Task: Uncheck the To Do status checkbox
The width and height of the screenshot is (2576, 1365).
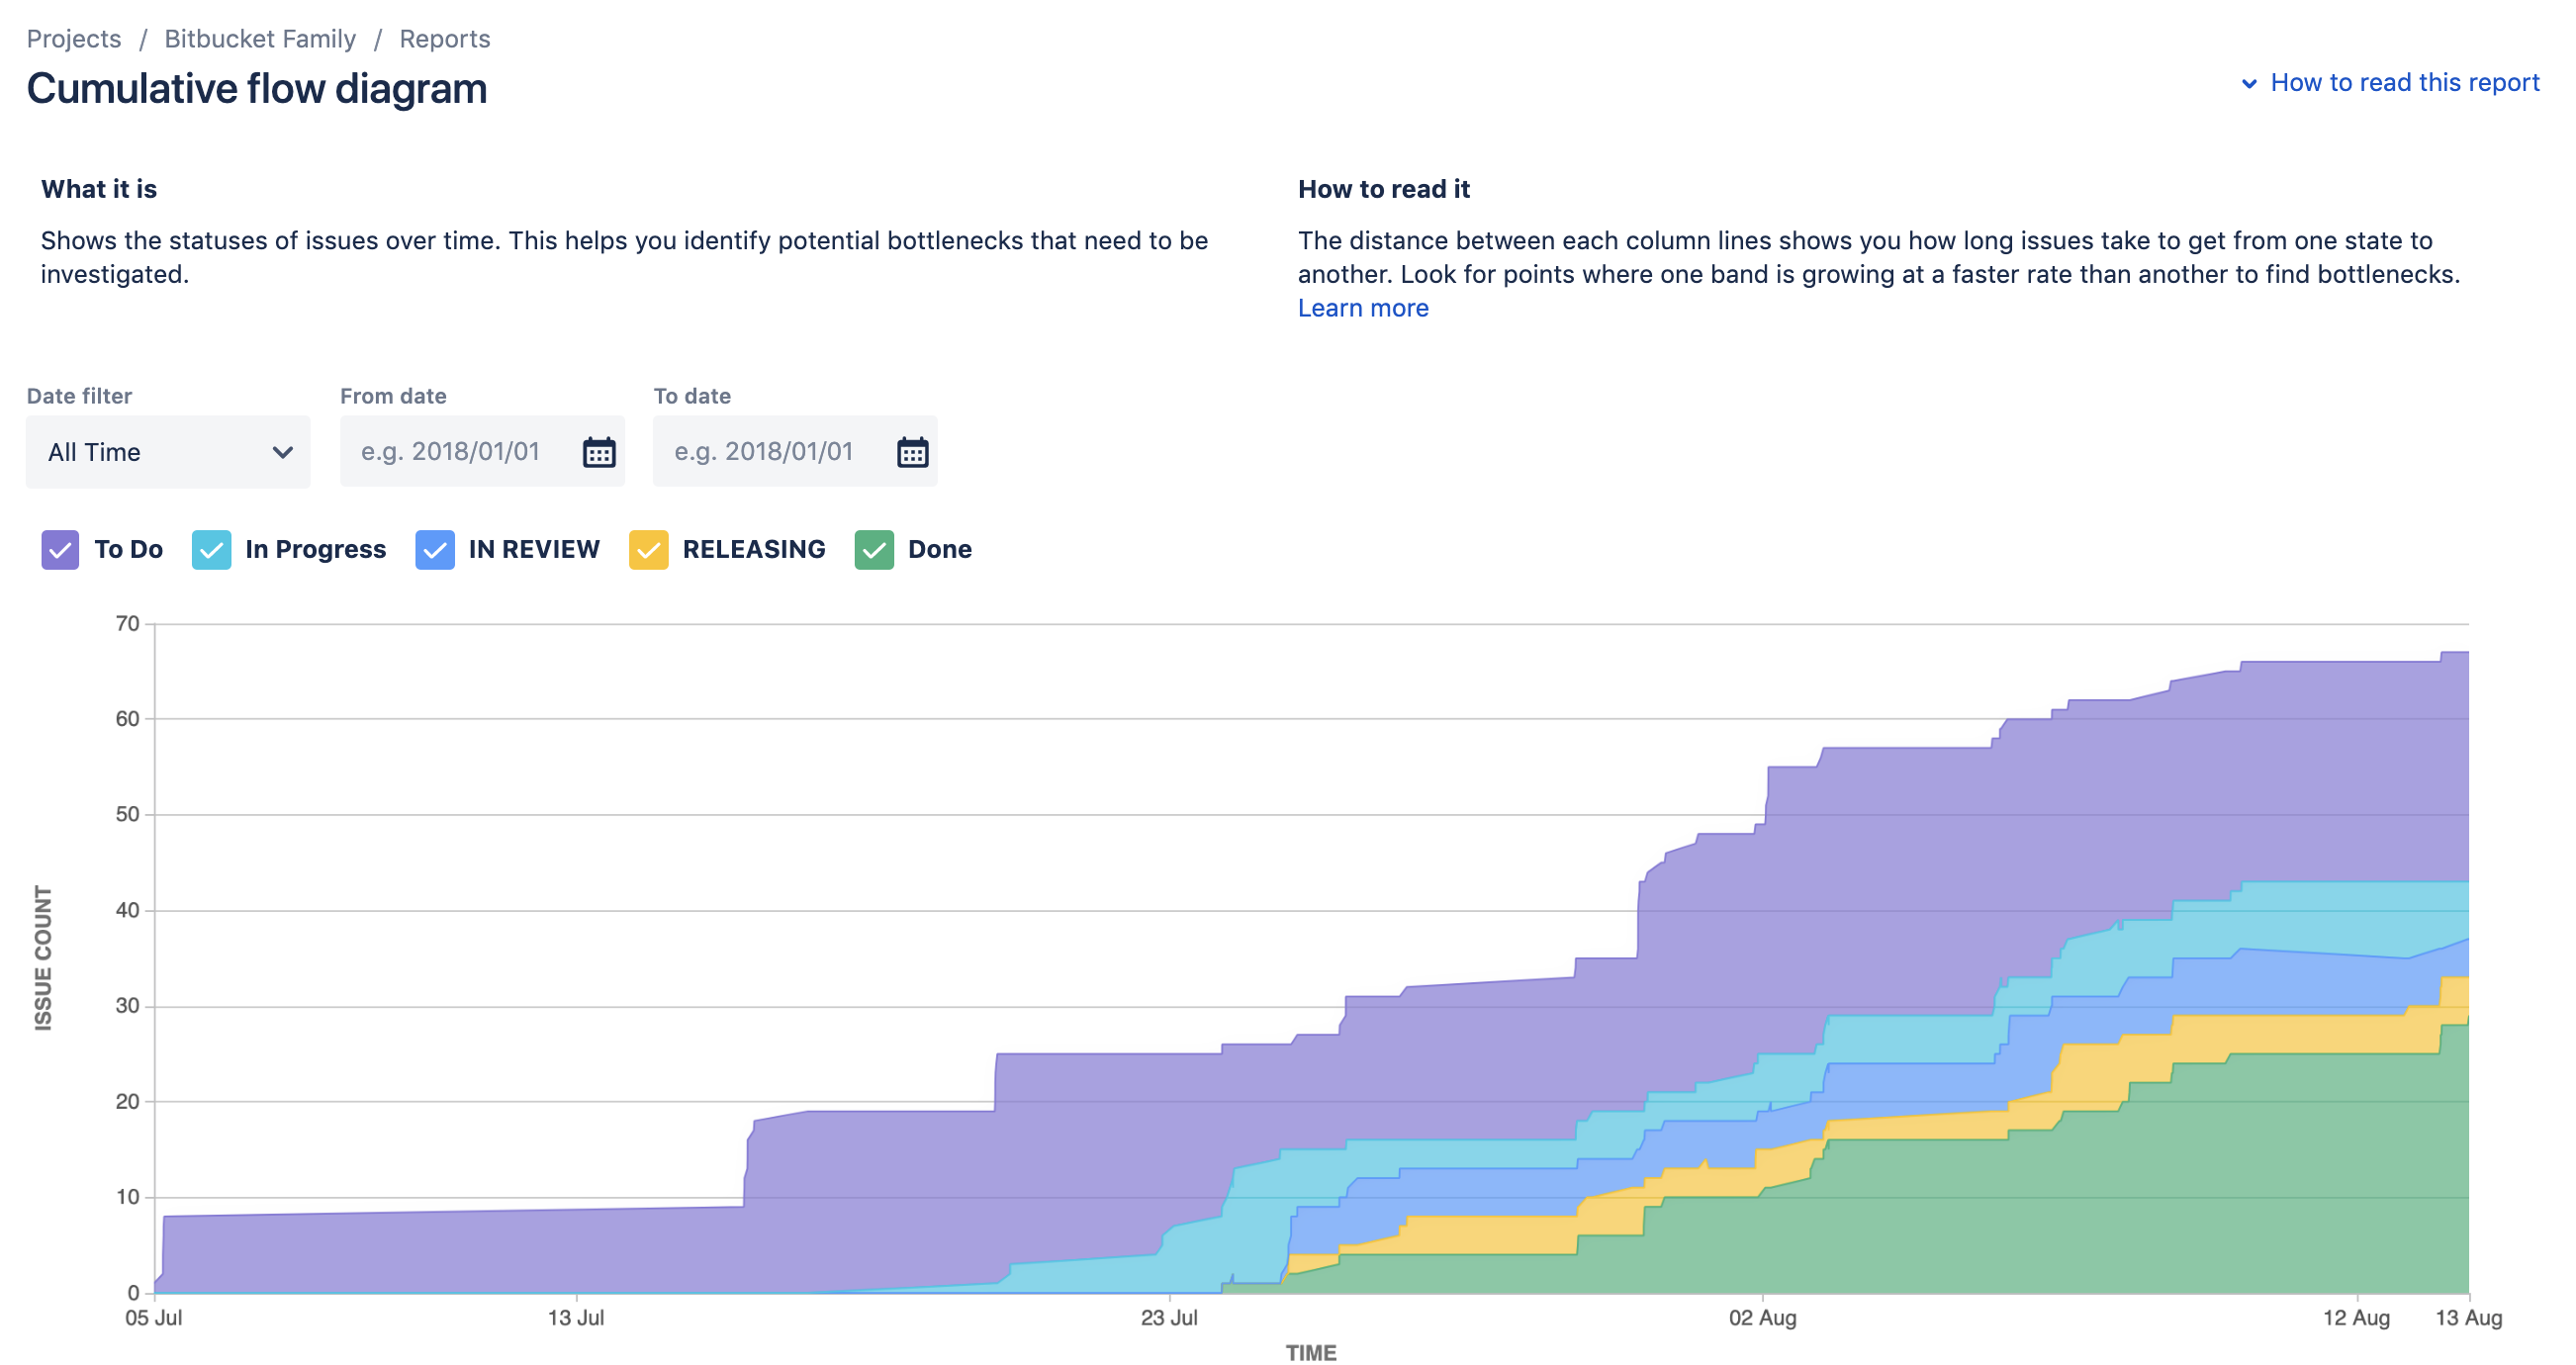Action: coord(60,550)
